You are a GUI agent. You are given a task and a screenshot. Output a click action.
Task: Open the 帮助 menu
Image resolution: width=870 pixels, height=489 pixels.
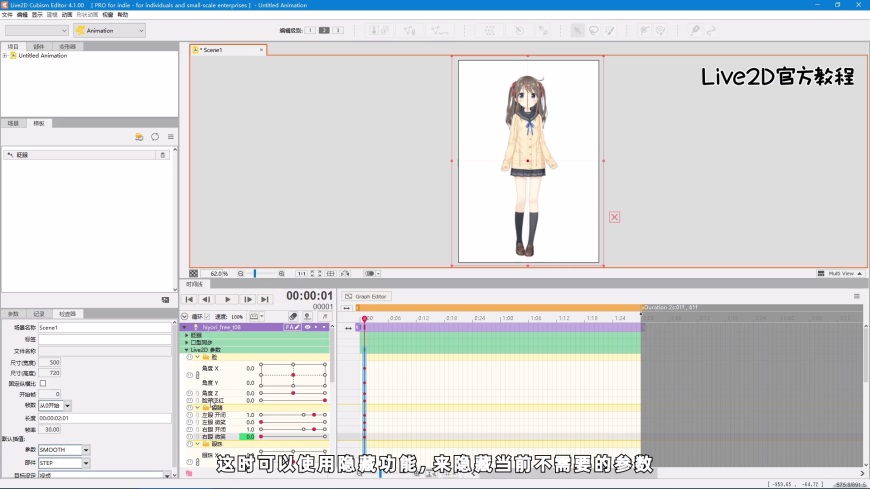click(123, 15)
